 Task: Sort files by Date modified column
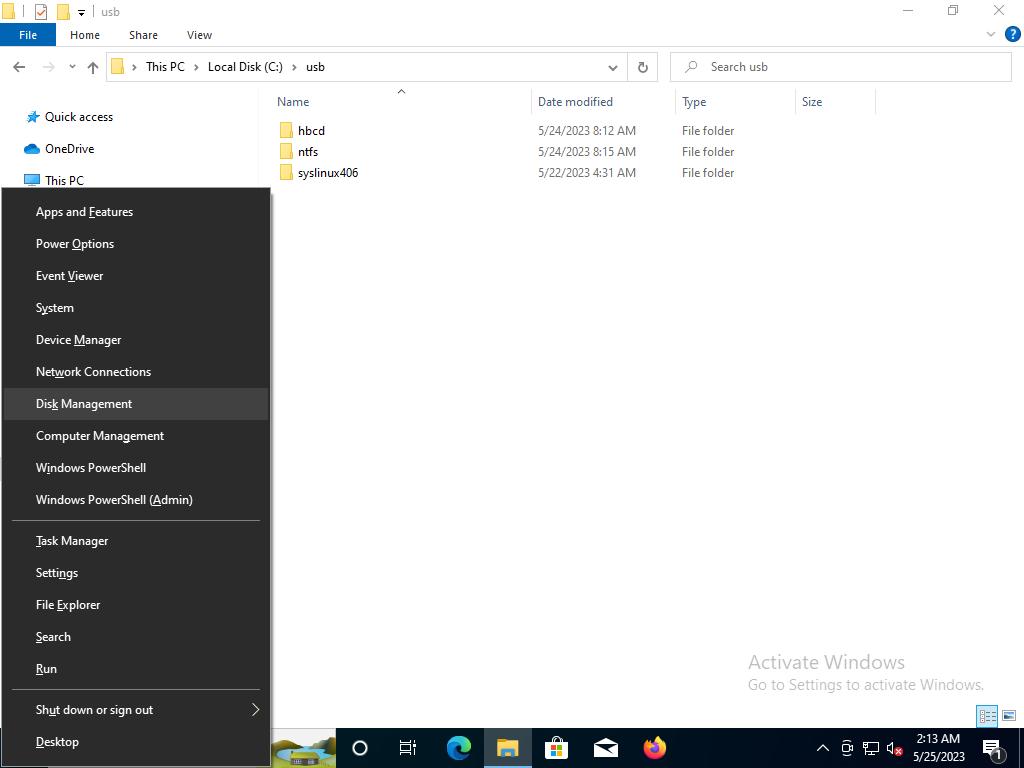[575, 102]
